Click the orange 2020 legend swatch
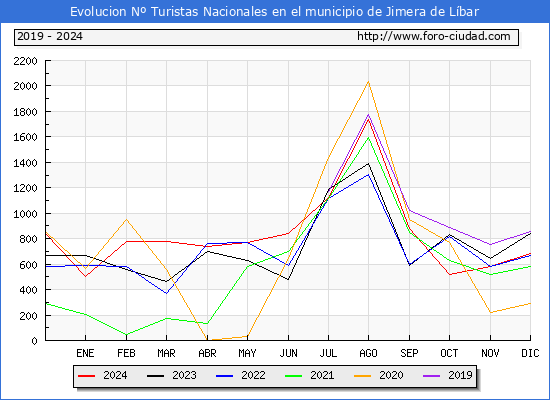 click(x=363, y=376)
